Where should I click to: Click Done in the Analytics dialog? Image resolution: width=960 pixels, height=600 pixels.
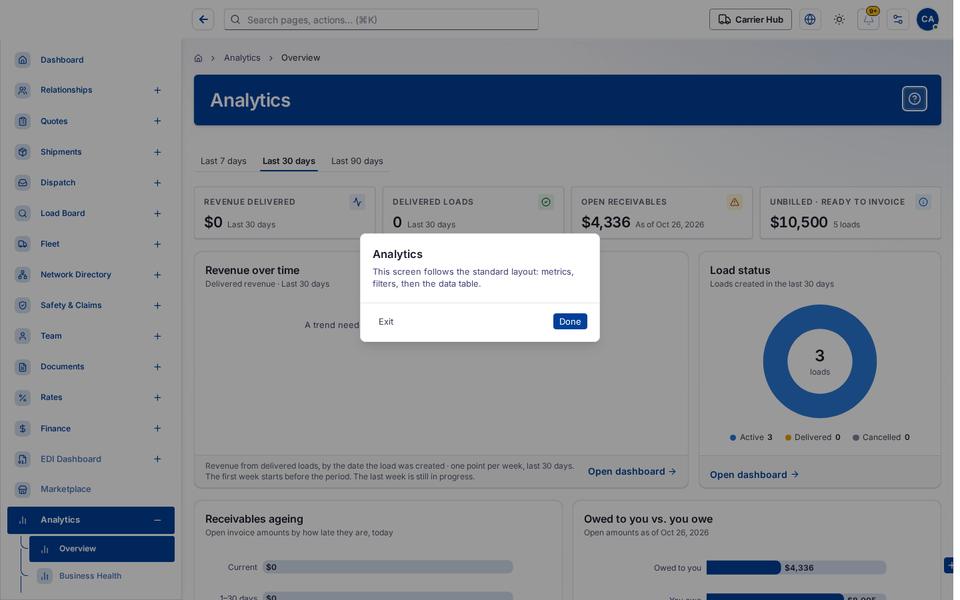tap(570, 321)
